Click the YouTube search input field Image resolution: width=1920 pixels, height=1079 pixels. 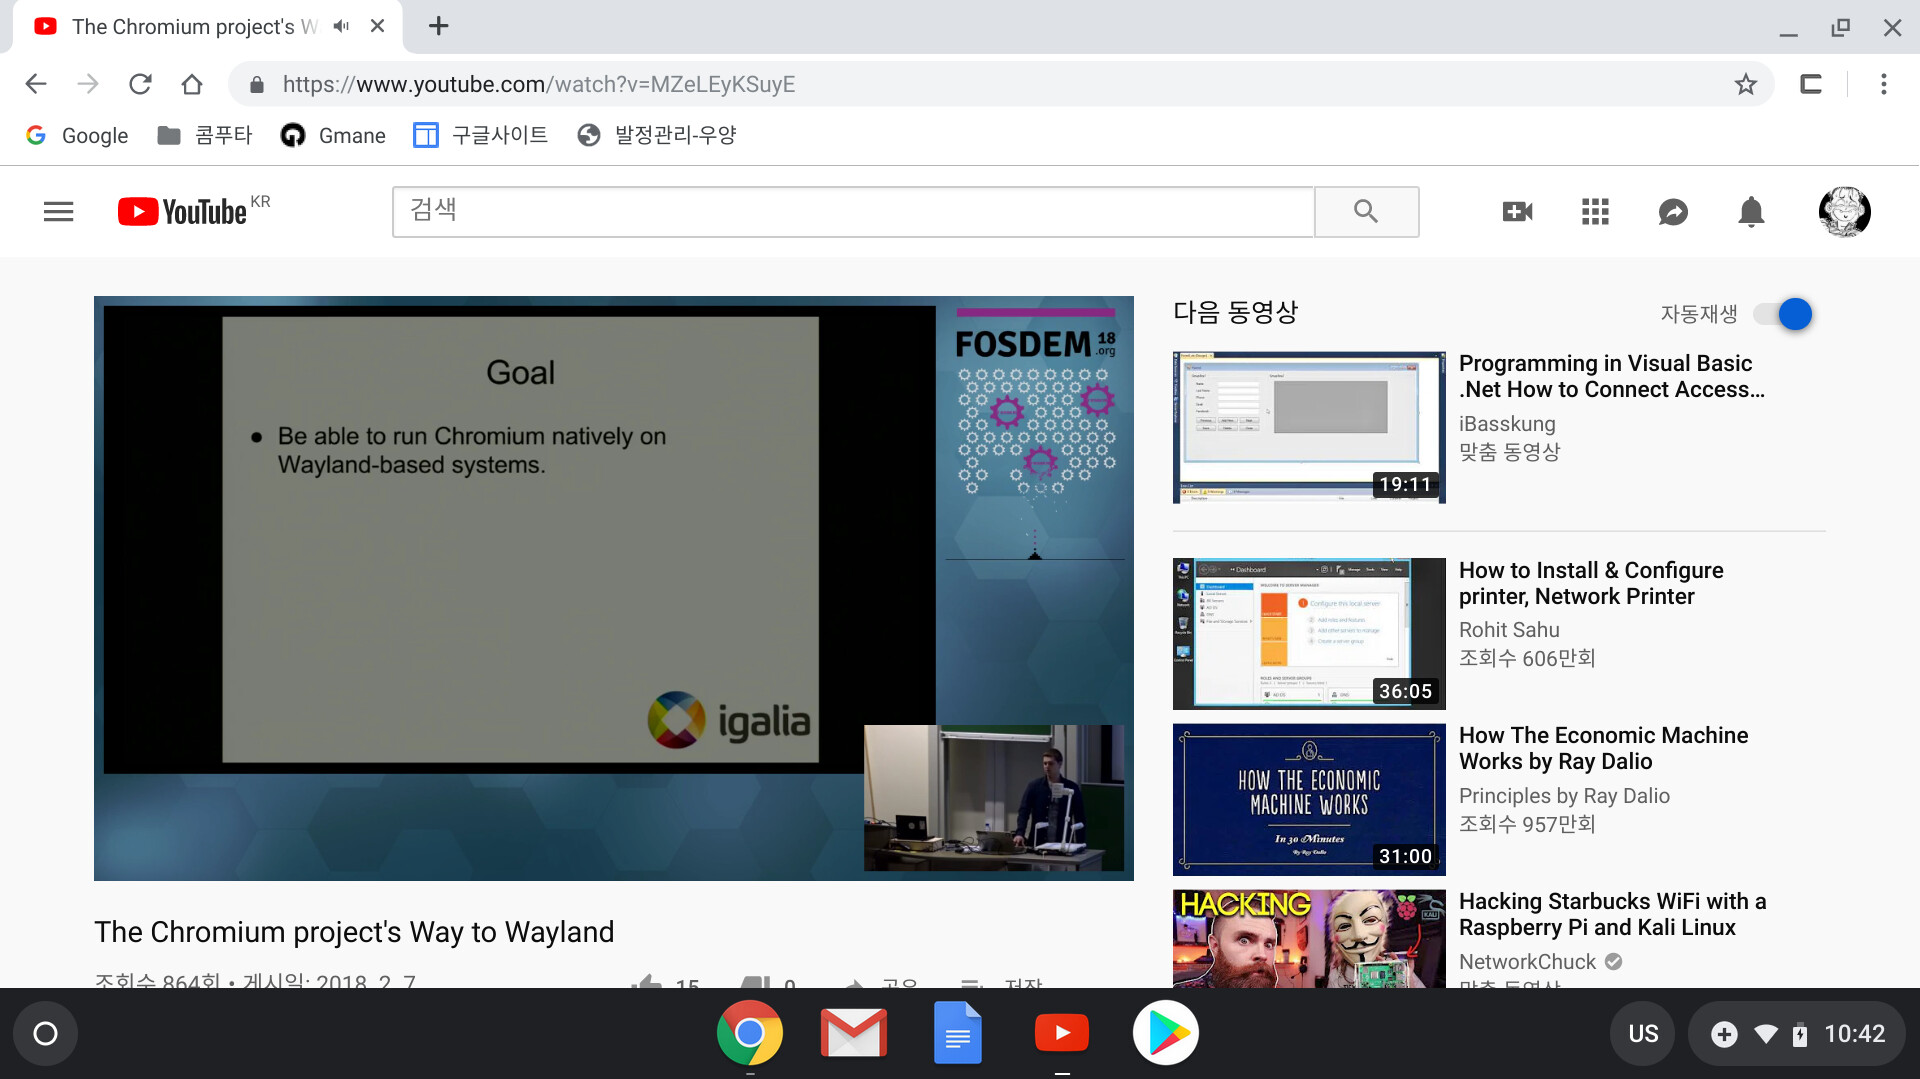(853, 211)
